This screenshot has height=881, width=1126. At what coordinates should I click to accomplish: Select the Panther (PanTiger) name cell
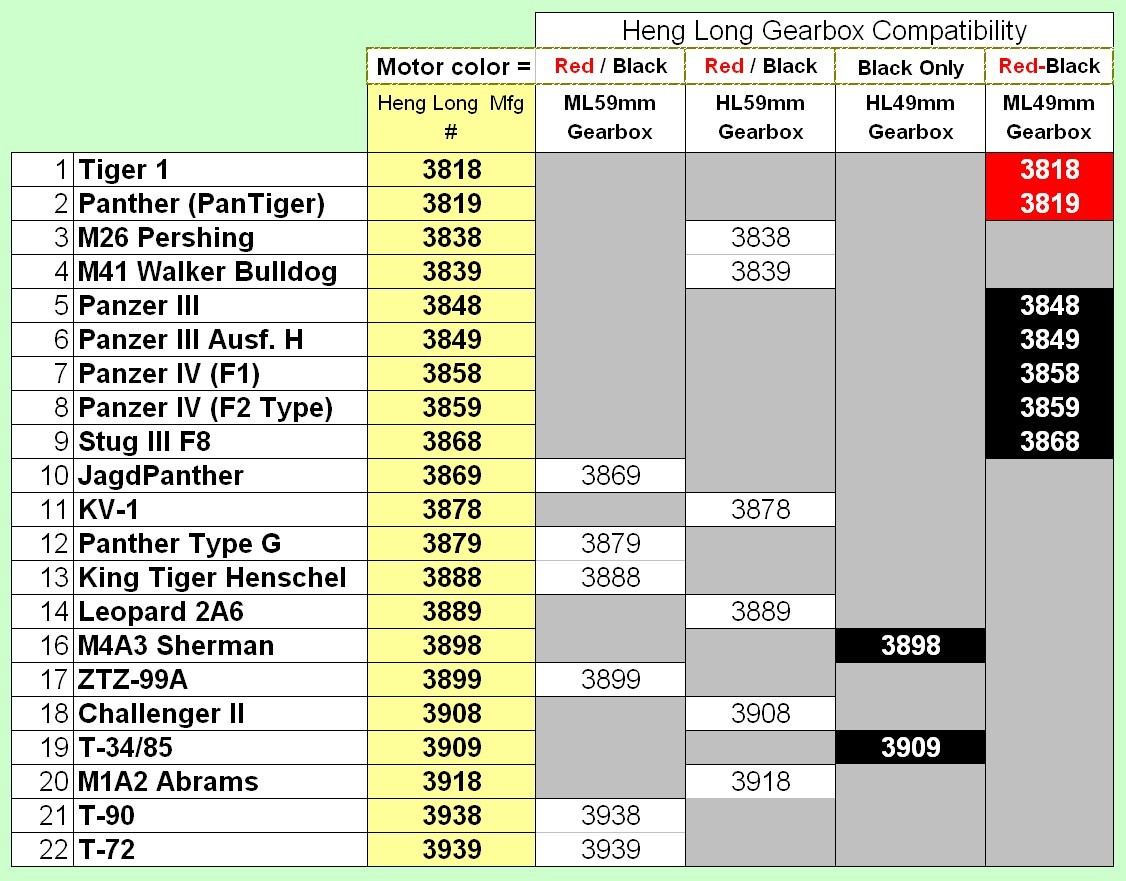(220, 203)
